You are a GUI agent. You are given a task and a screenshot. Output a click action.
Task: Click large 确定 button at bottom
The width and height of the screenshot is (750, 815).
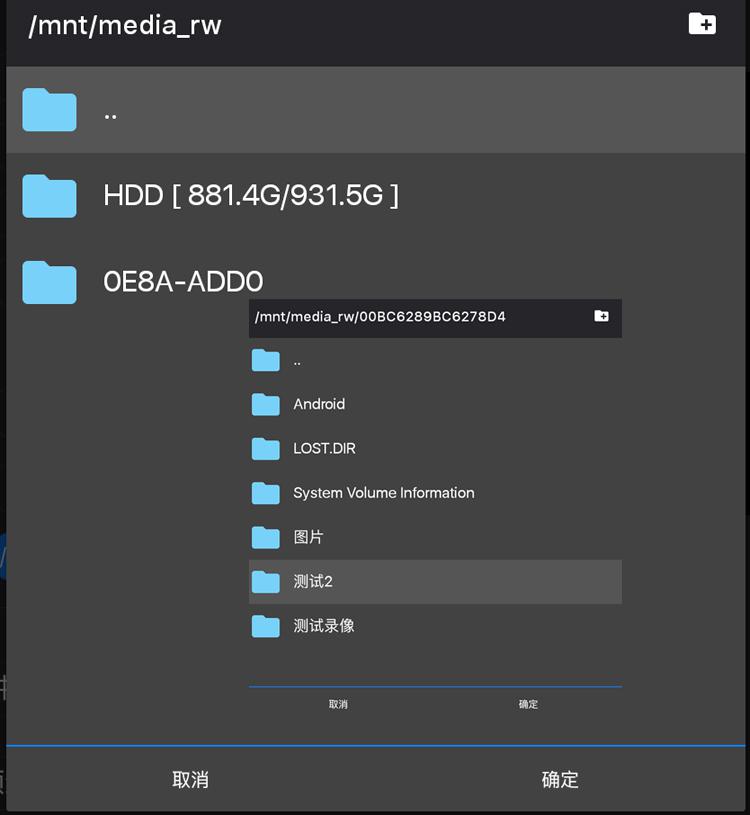(560, 780)
